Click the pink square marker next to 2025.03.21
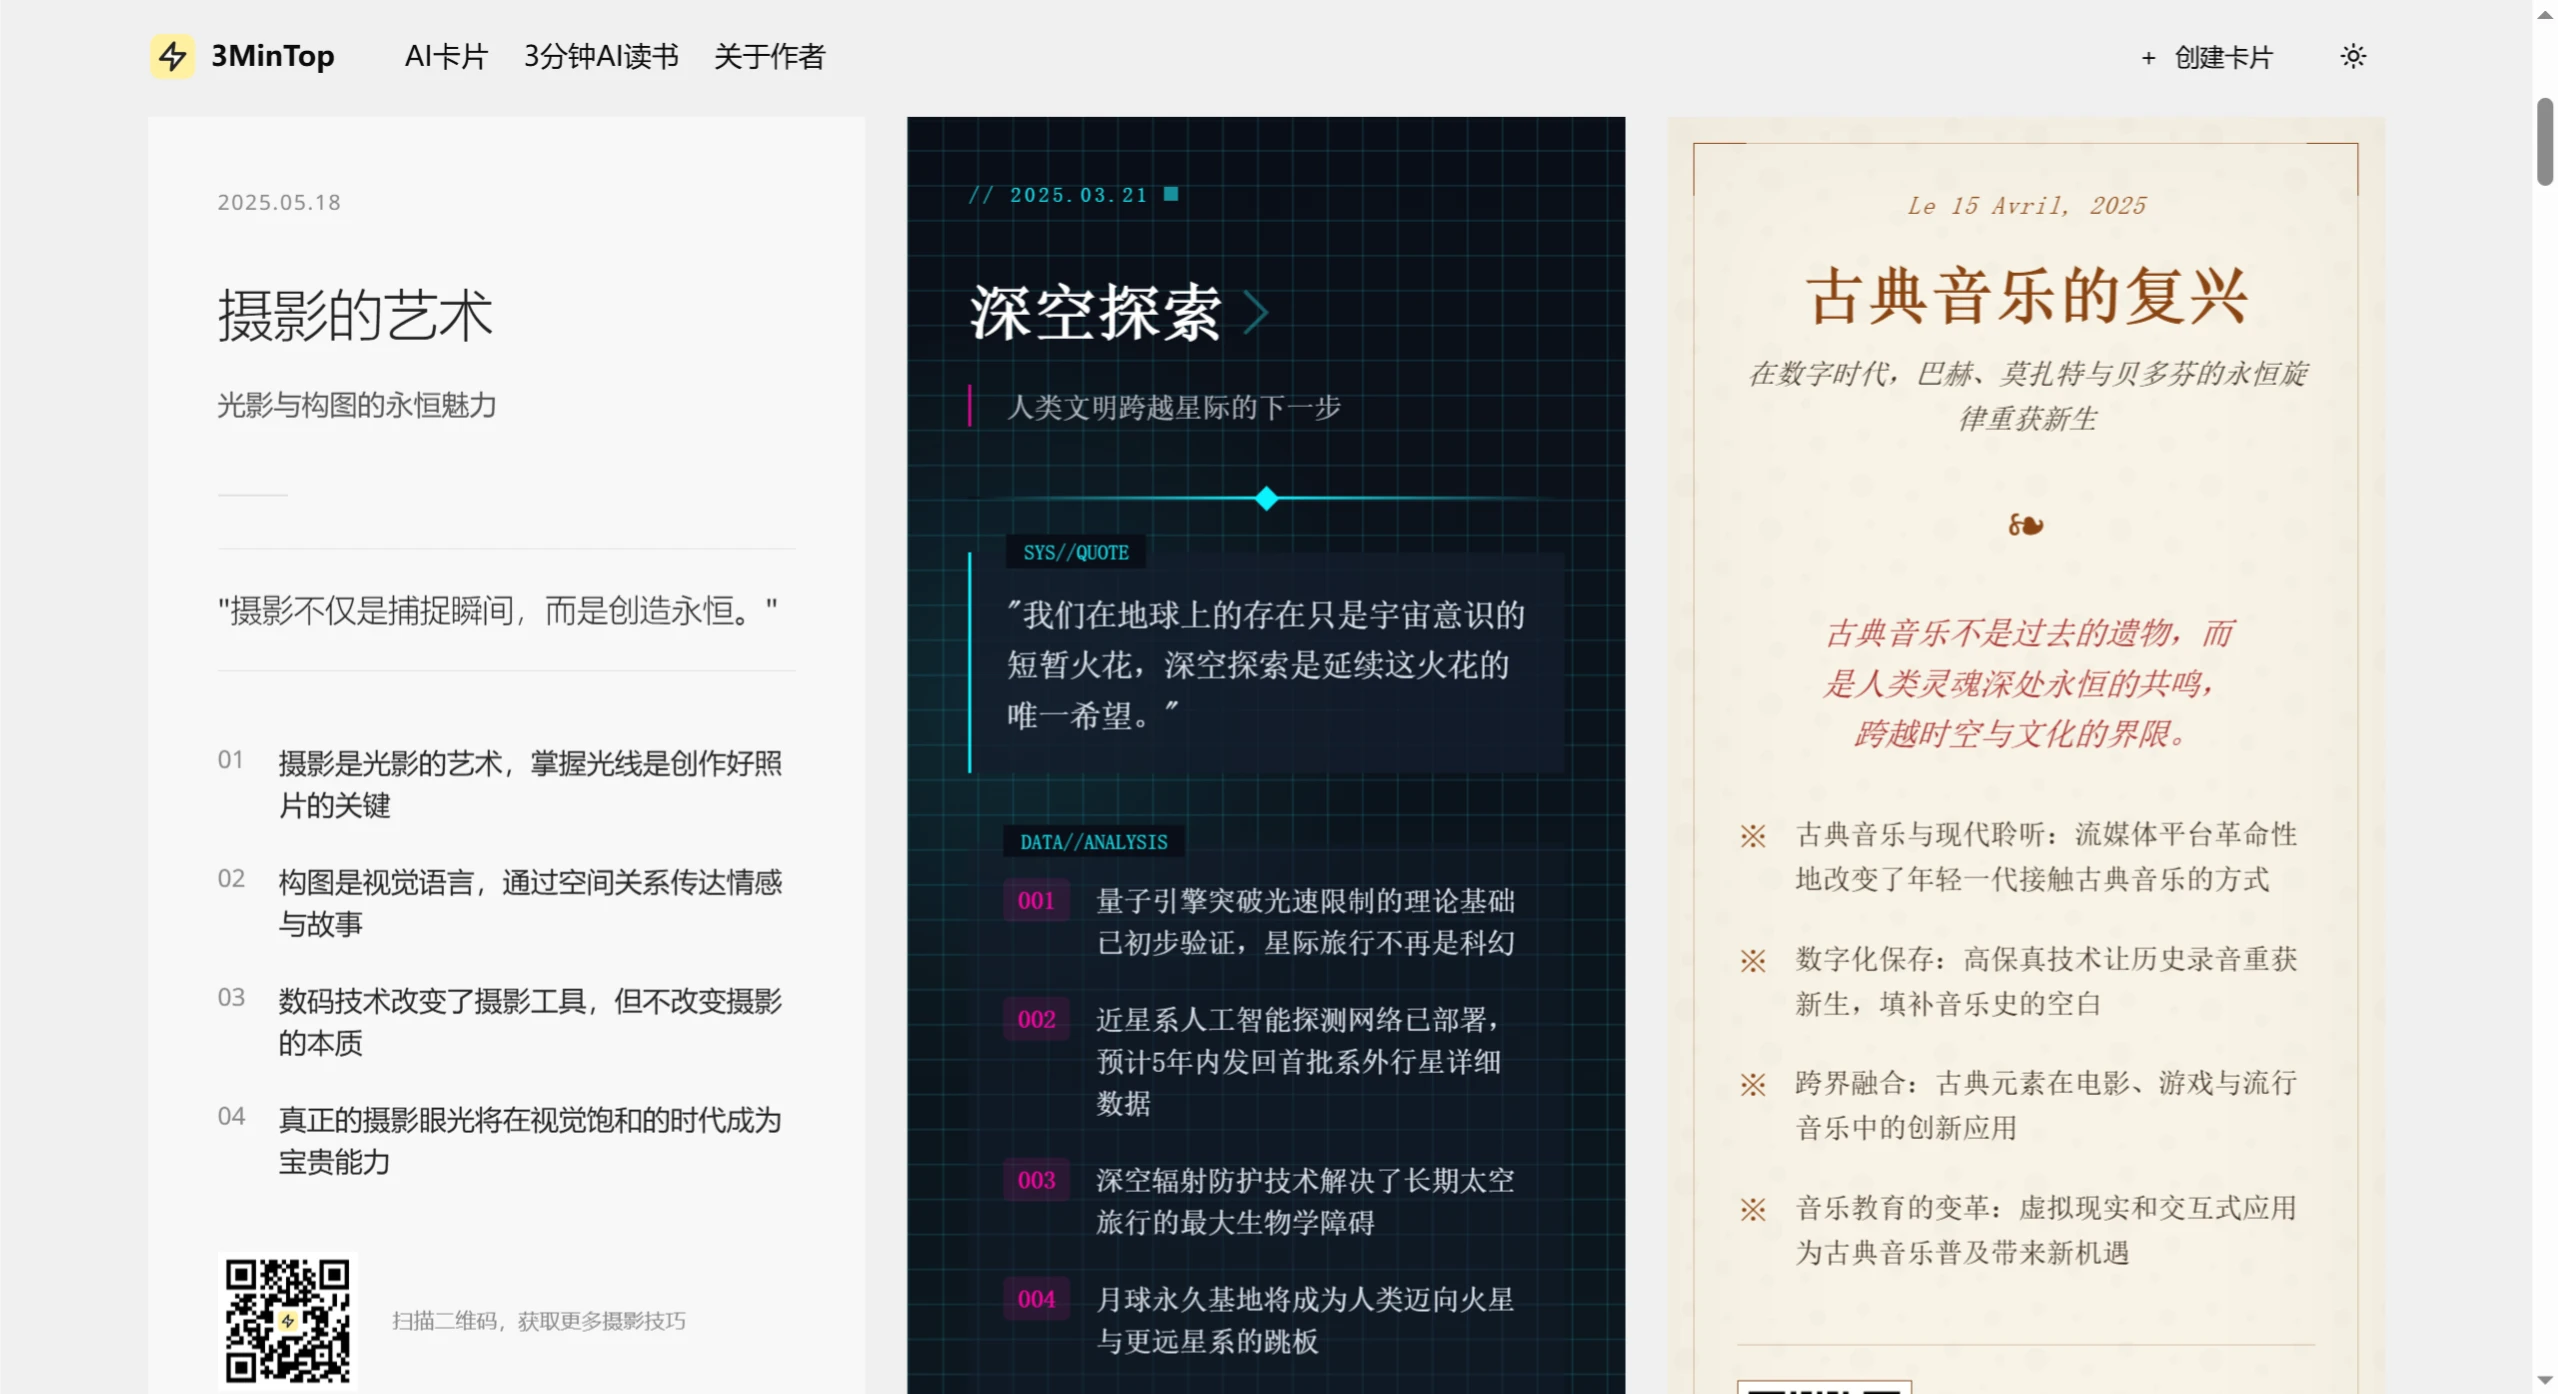This screenshot has height=1394, width=2558. [x=1172, y=193]
